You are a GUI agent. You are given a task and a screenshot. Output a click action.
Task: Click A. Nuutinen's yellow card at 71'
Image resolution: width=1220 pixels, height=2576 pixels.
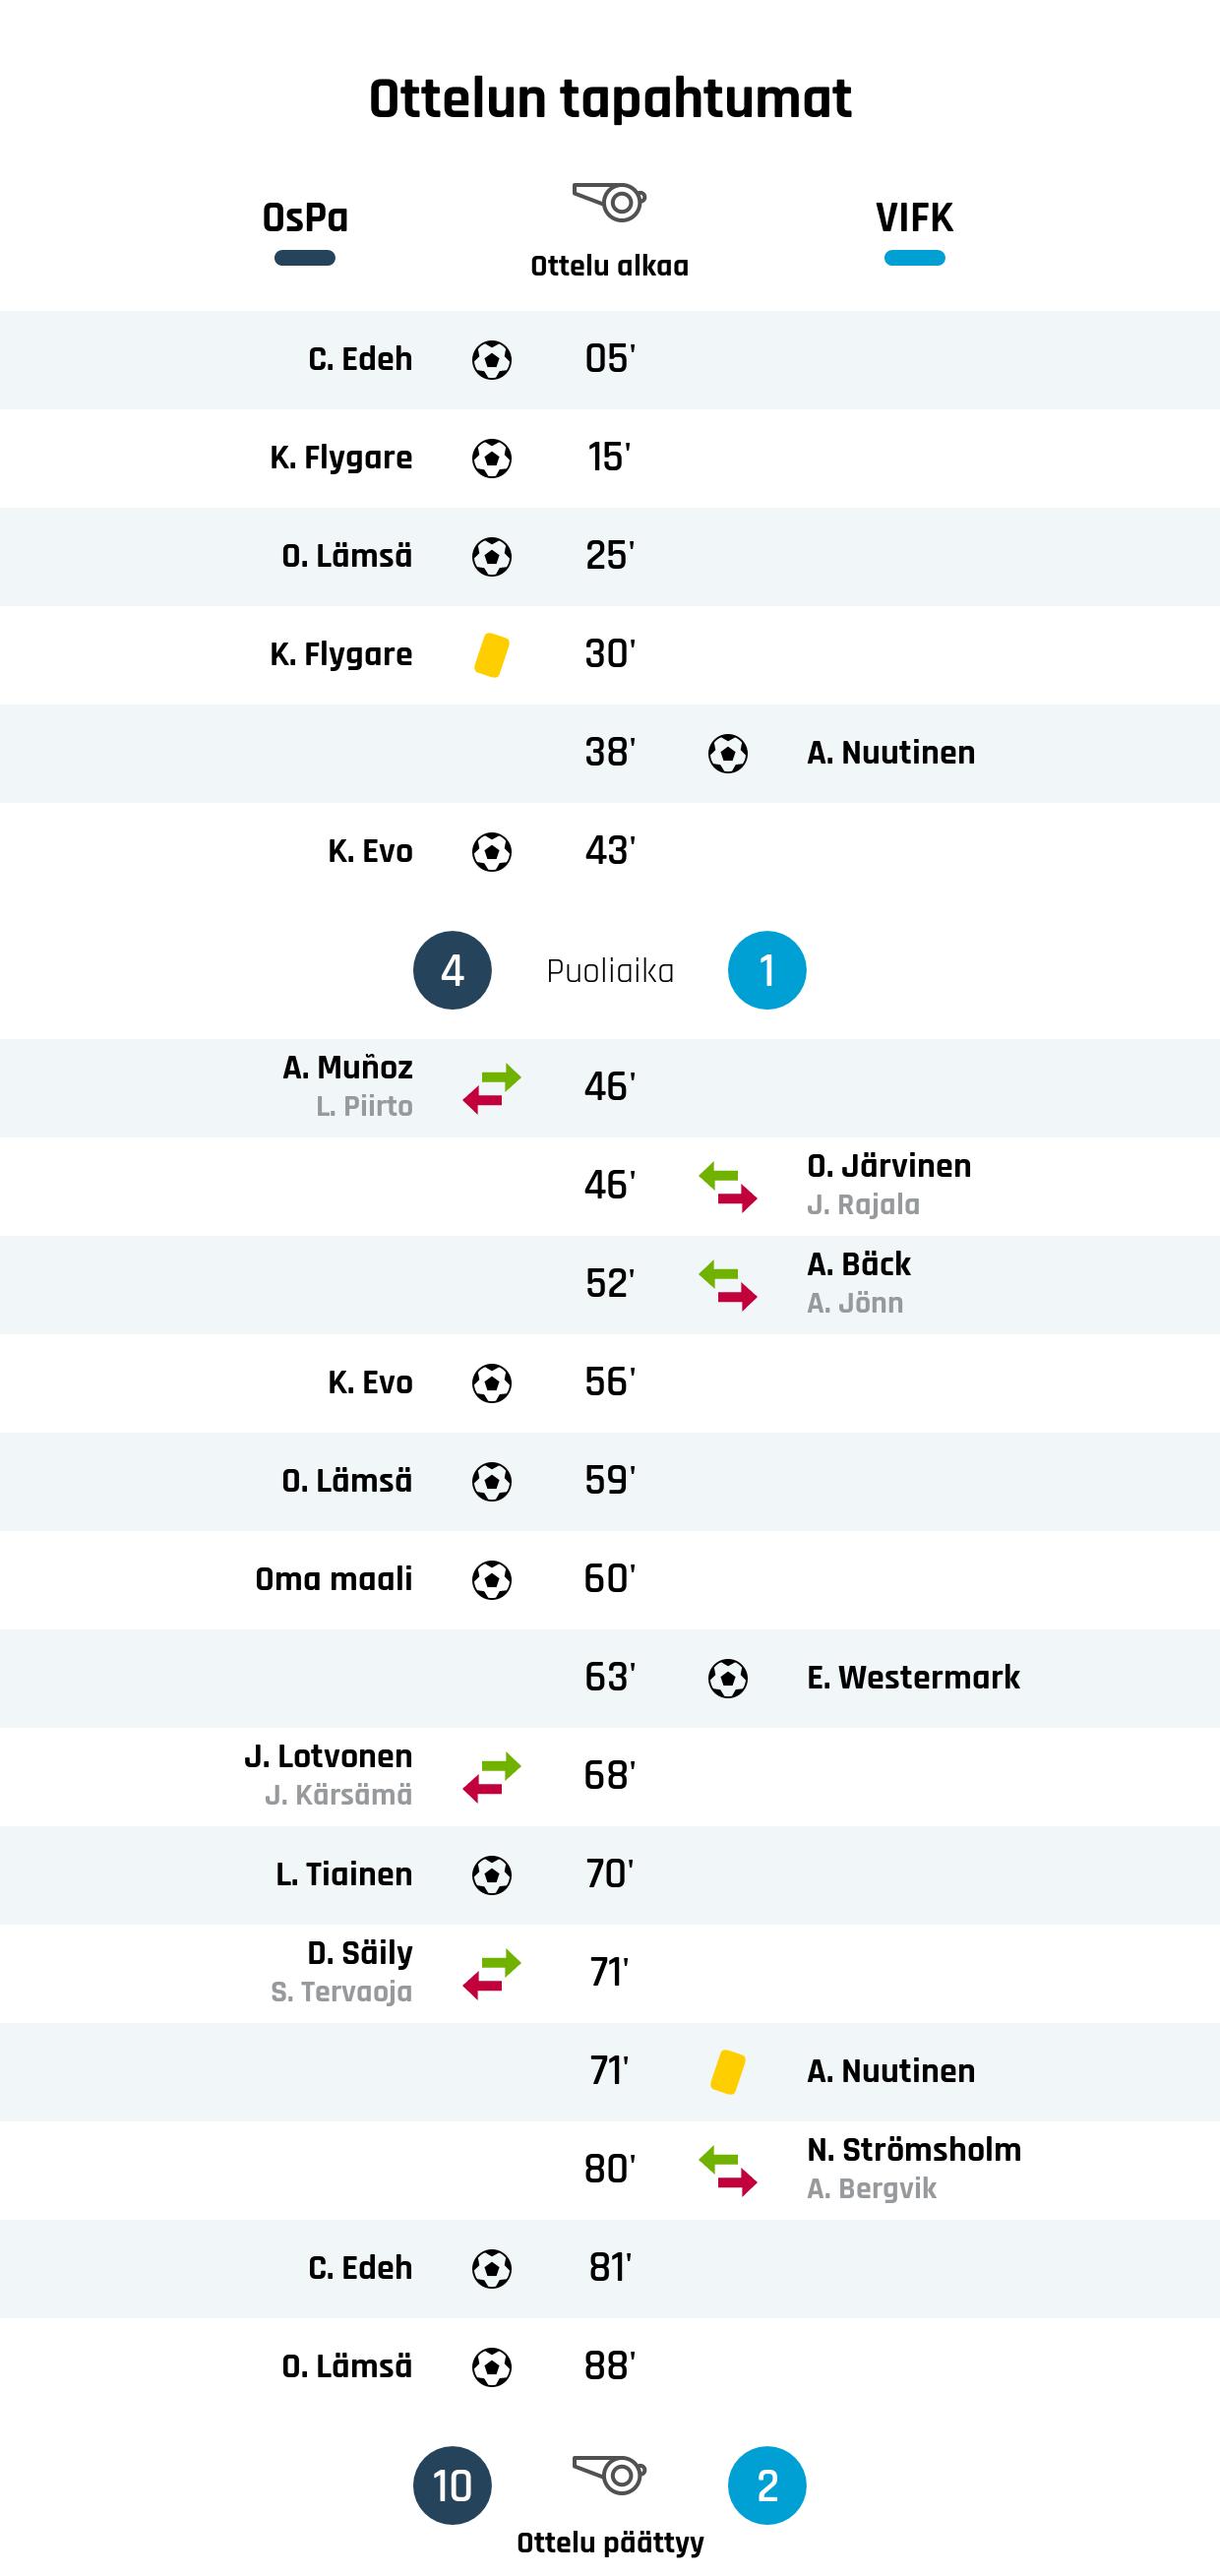(x=728, y=2071)
